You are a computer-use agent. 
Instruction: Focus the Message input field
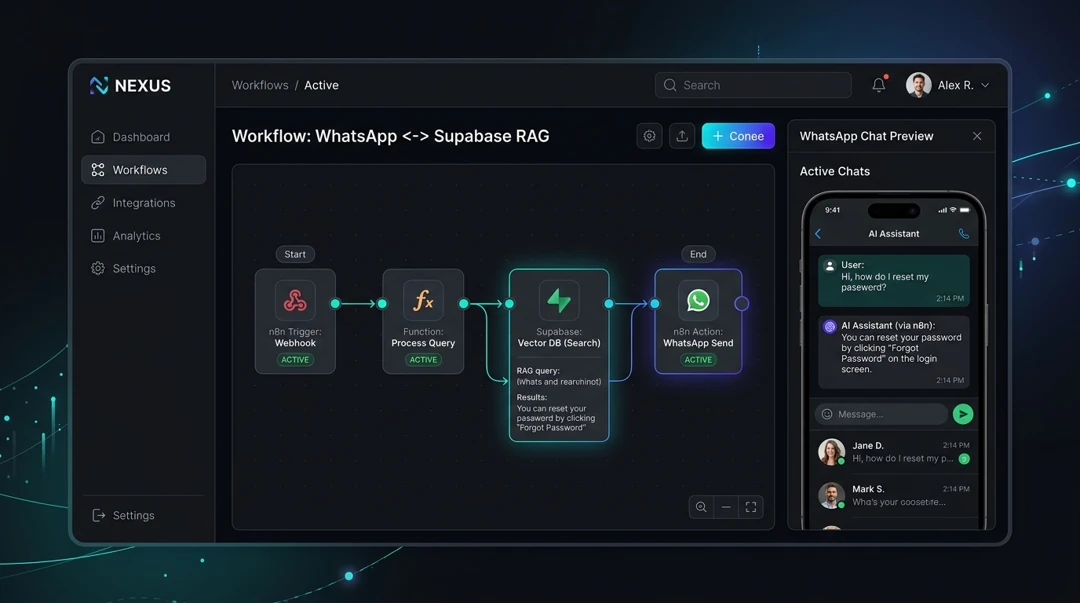tap(881, 414)
